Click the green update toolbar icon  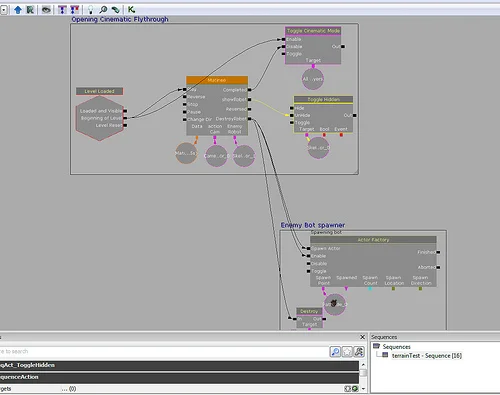(115, 10)
